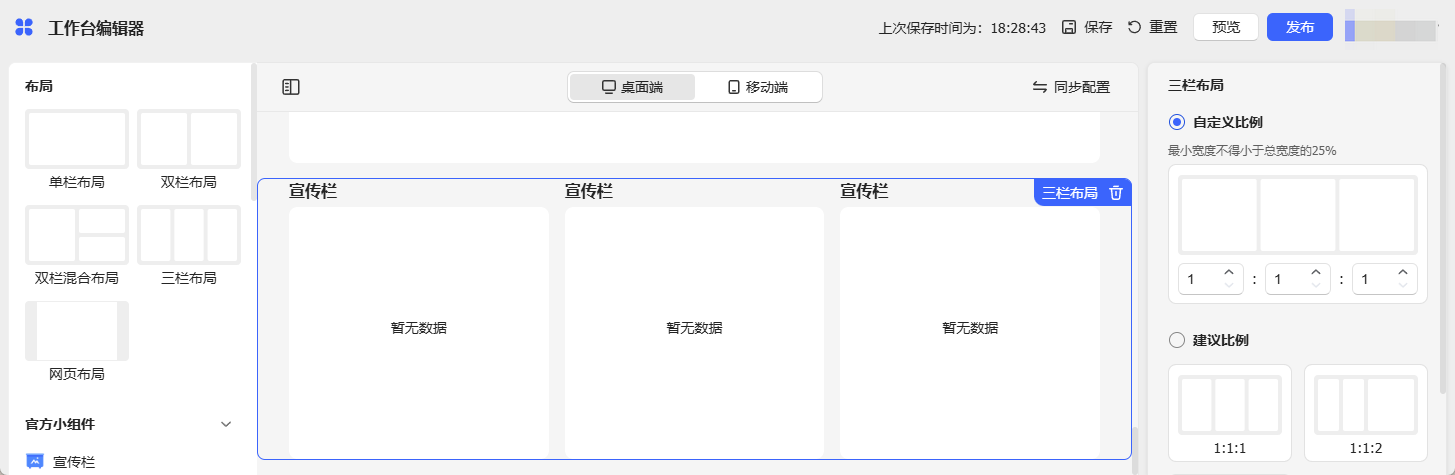The width and height of the screenshot is (1455, 475).
Task: Select the 自定义比例 radio button
Action: 1177,122
